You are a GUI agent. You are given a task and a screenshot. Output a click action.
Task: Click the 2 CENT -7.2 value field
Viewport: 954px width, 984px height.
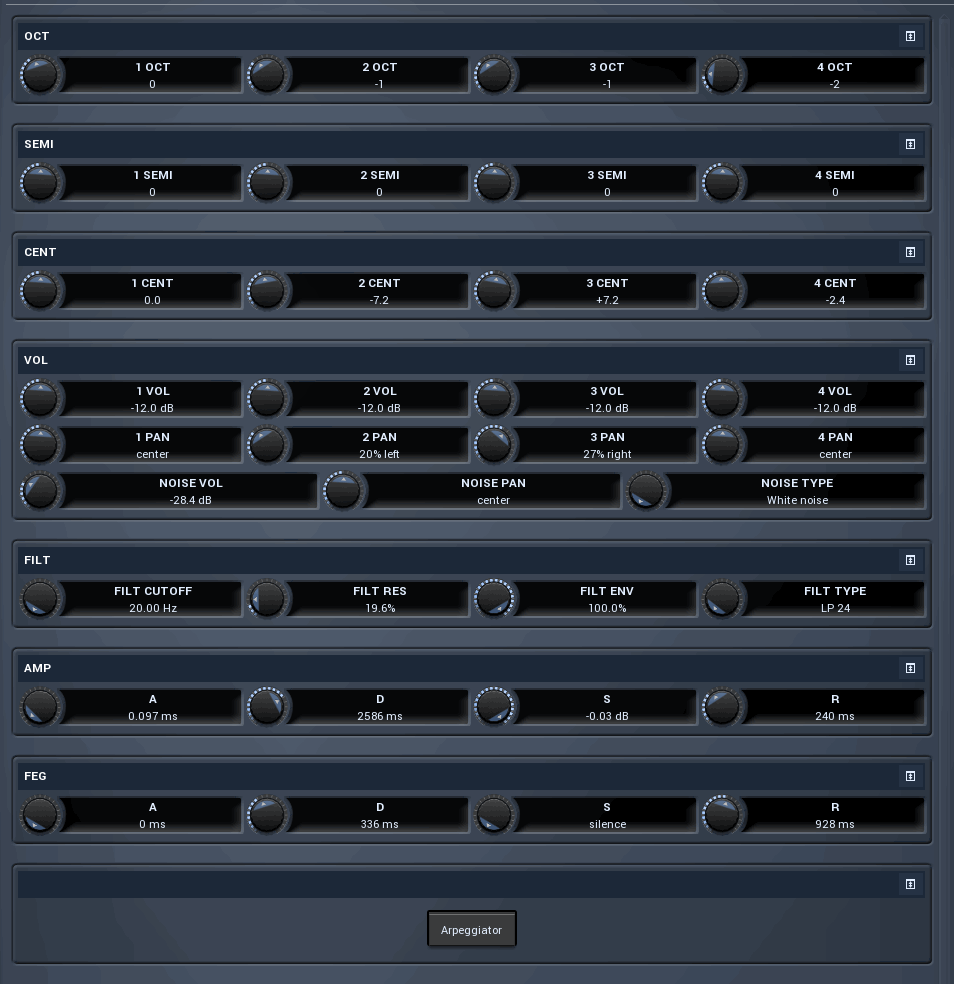(x=379, y=291)
